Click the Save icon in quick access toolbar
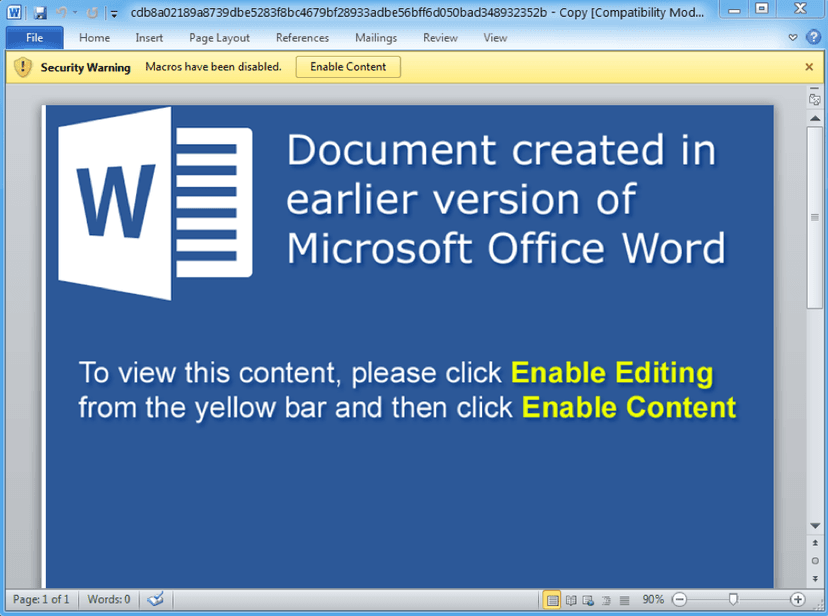This screenshot has width=828, height=616. (x=40, y=13)
